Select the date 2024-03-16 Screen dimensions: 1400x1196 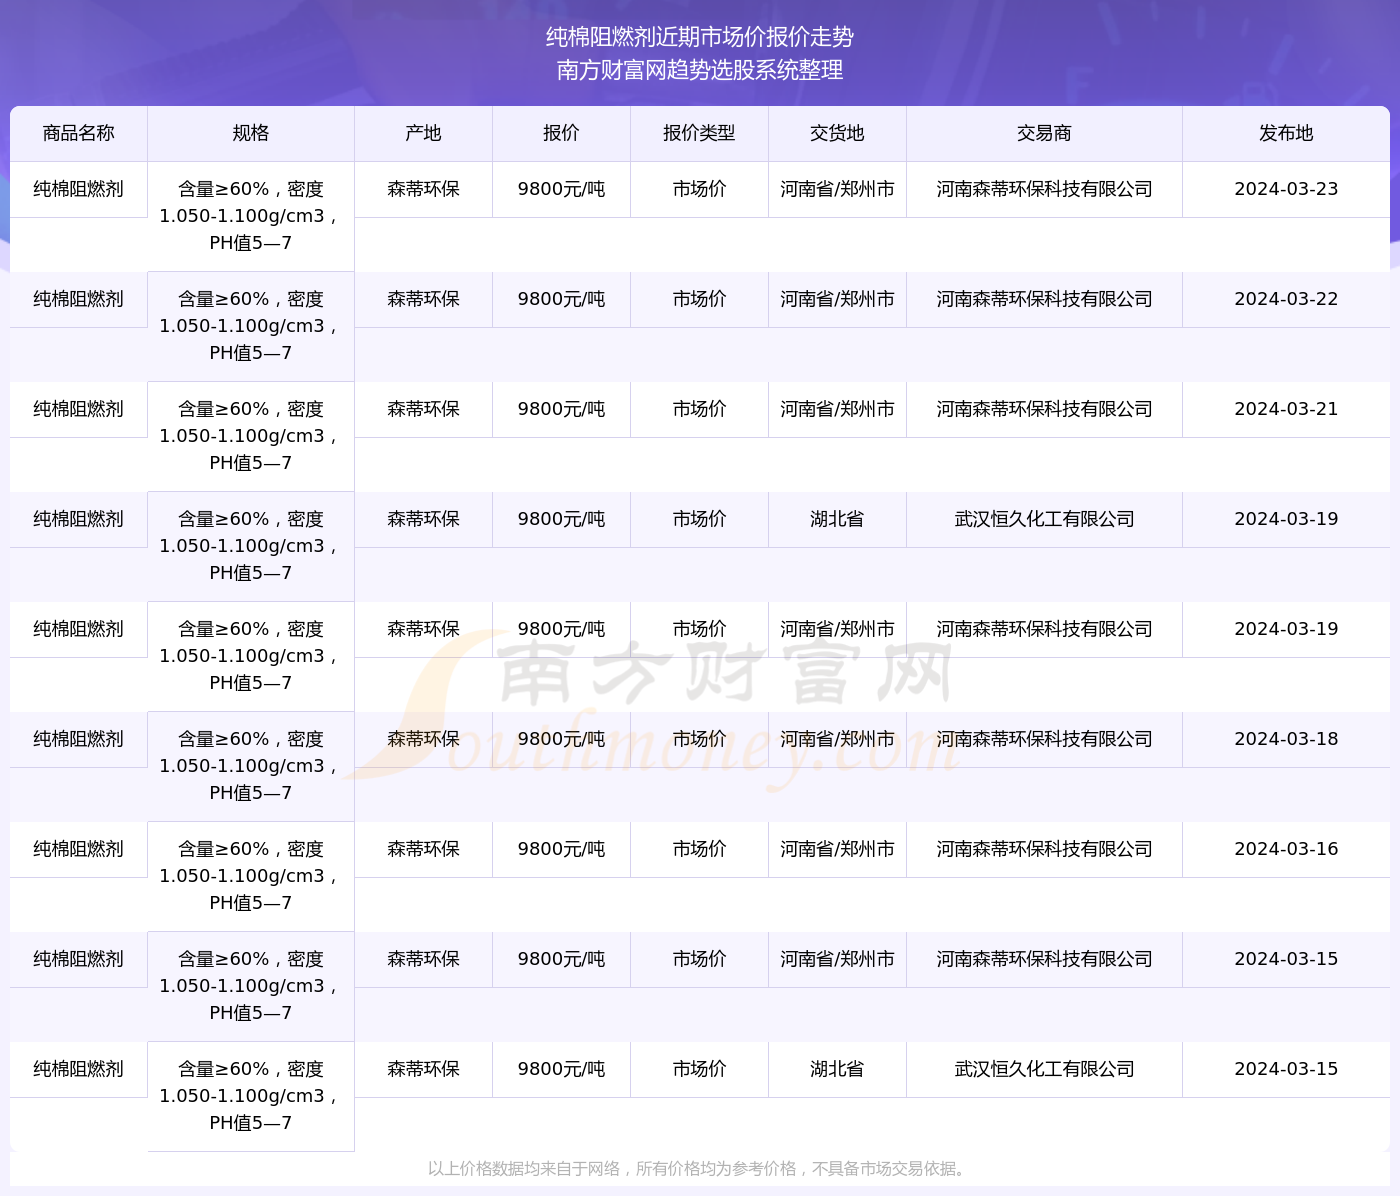point(1286,849)
